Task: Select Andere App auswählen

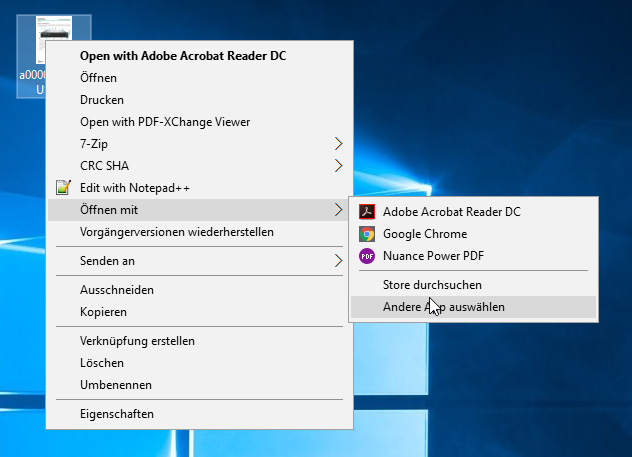Action: click(x=474, y=307)
